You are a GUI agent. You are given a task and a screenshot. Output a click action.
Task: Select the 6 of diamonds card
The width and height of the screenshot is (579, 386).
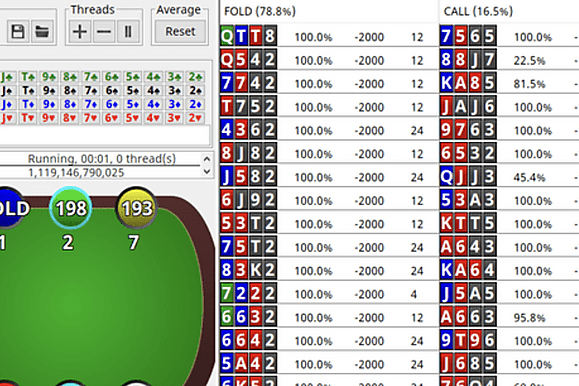click(111, 104)
